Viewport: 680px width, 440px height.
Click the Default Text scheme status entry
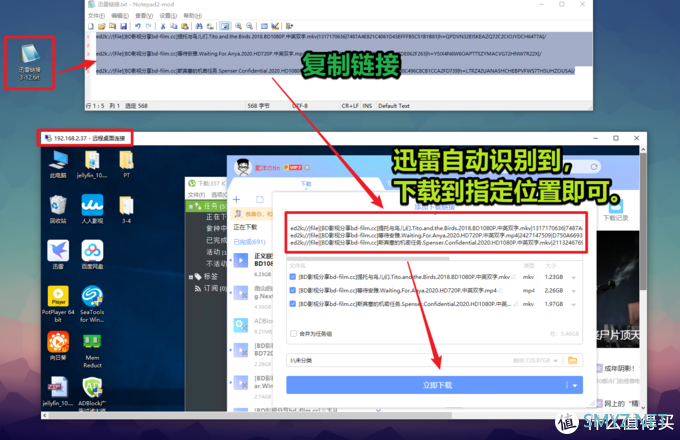point(394,106)
